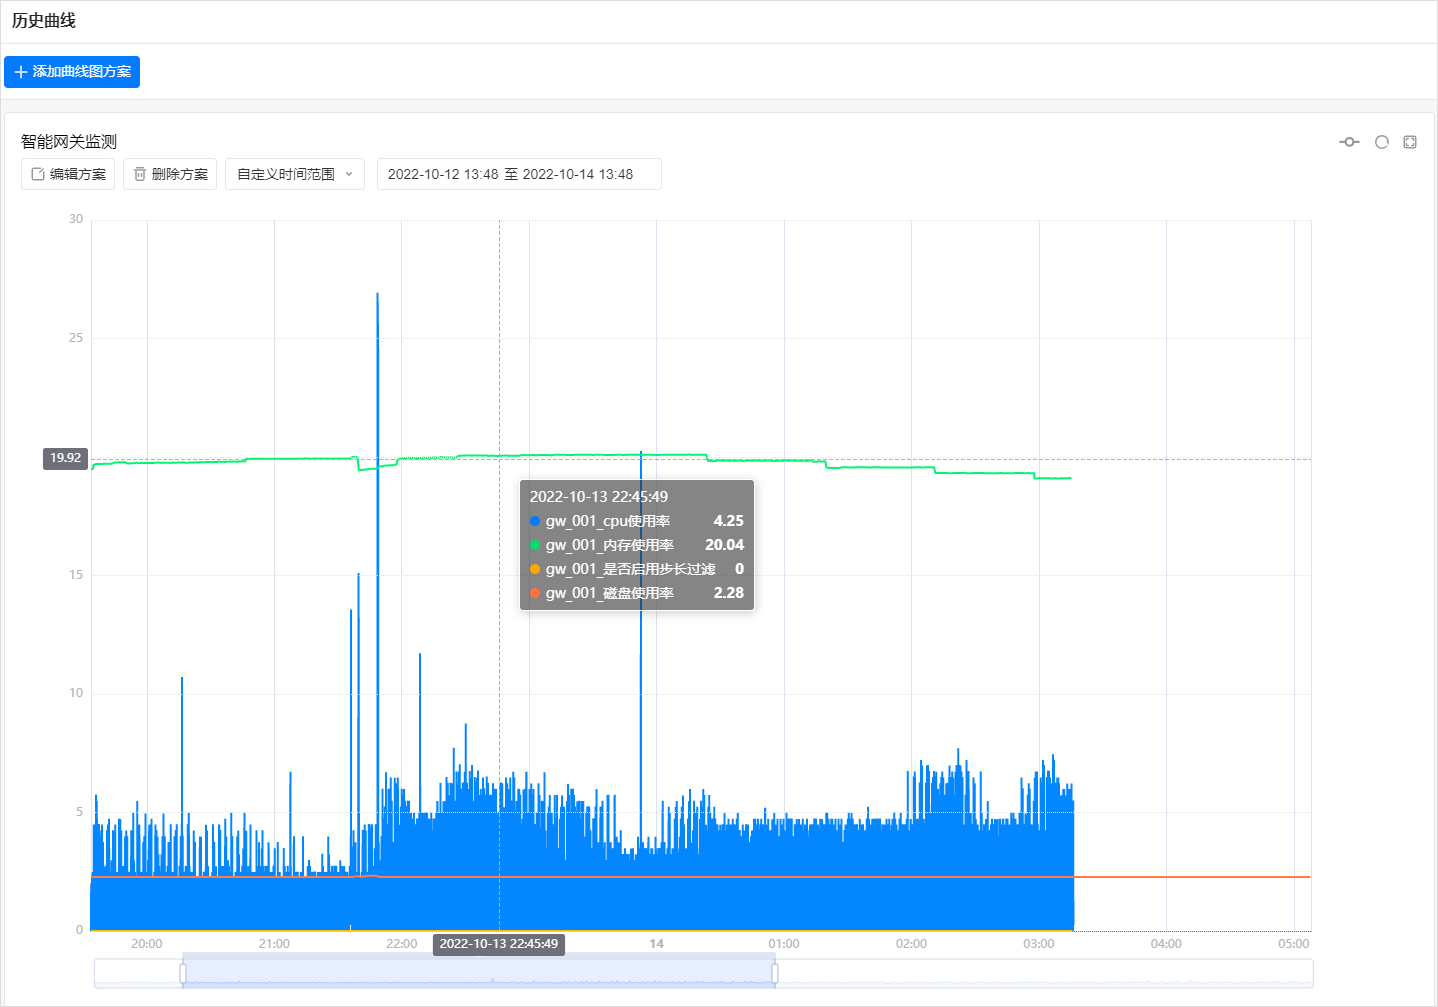Click the plus icon in 添加曲线图方案

21,72
